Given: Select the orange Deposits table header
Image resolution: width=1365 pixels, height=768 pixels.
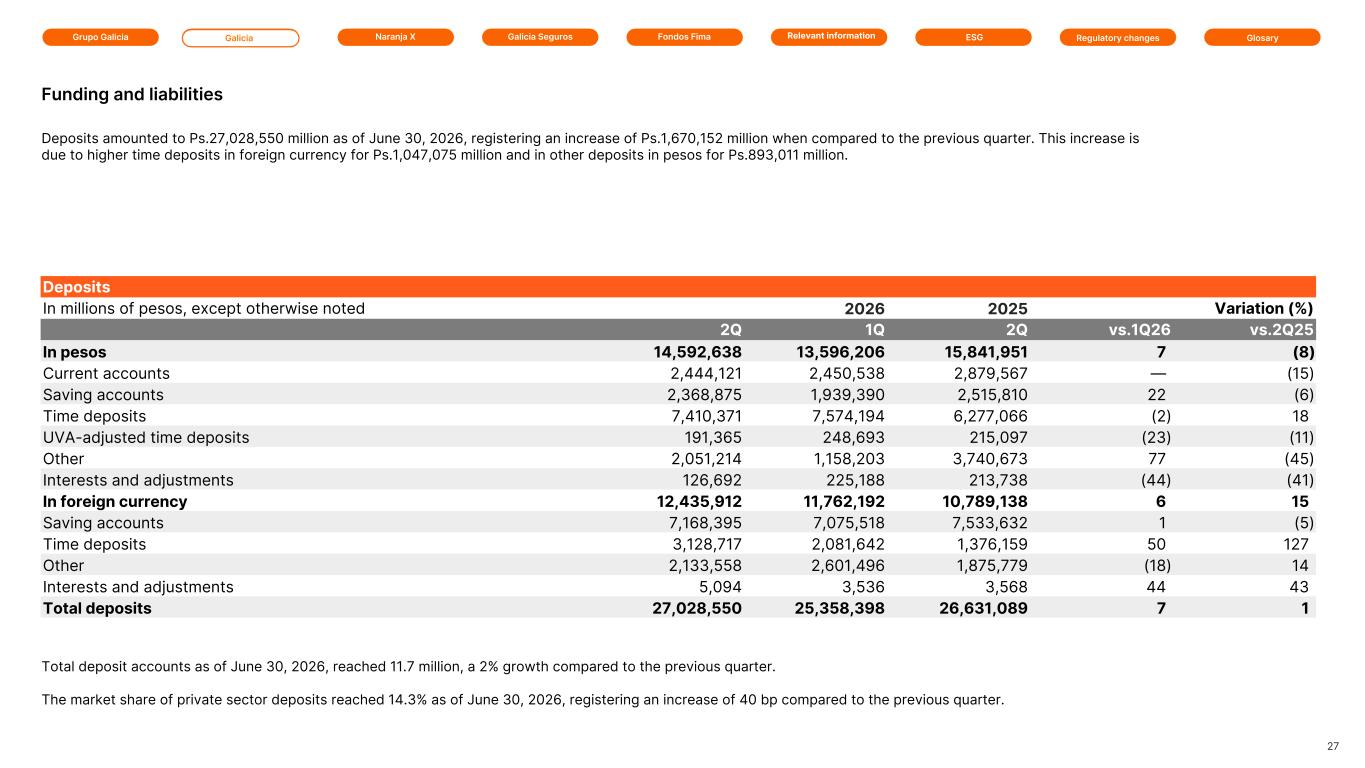Looking at the screenshot, I should click(678, 287).
